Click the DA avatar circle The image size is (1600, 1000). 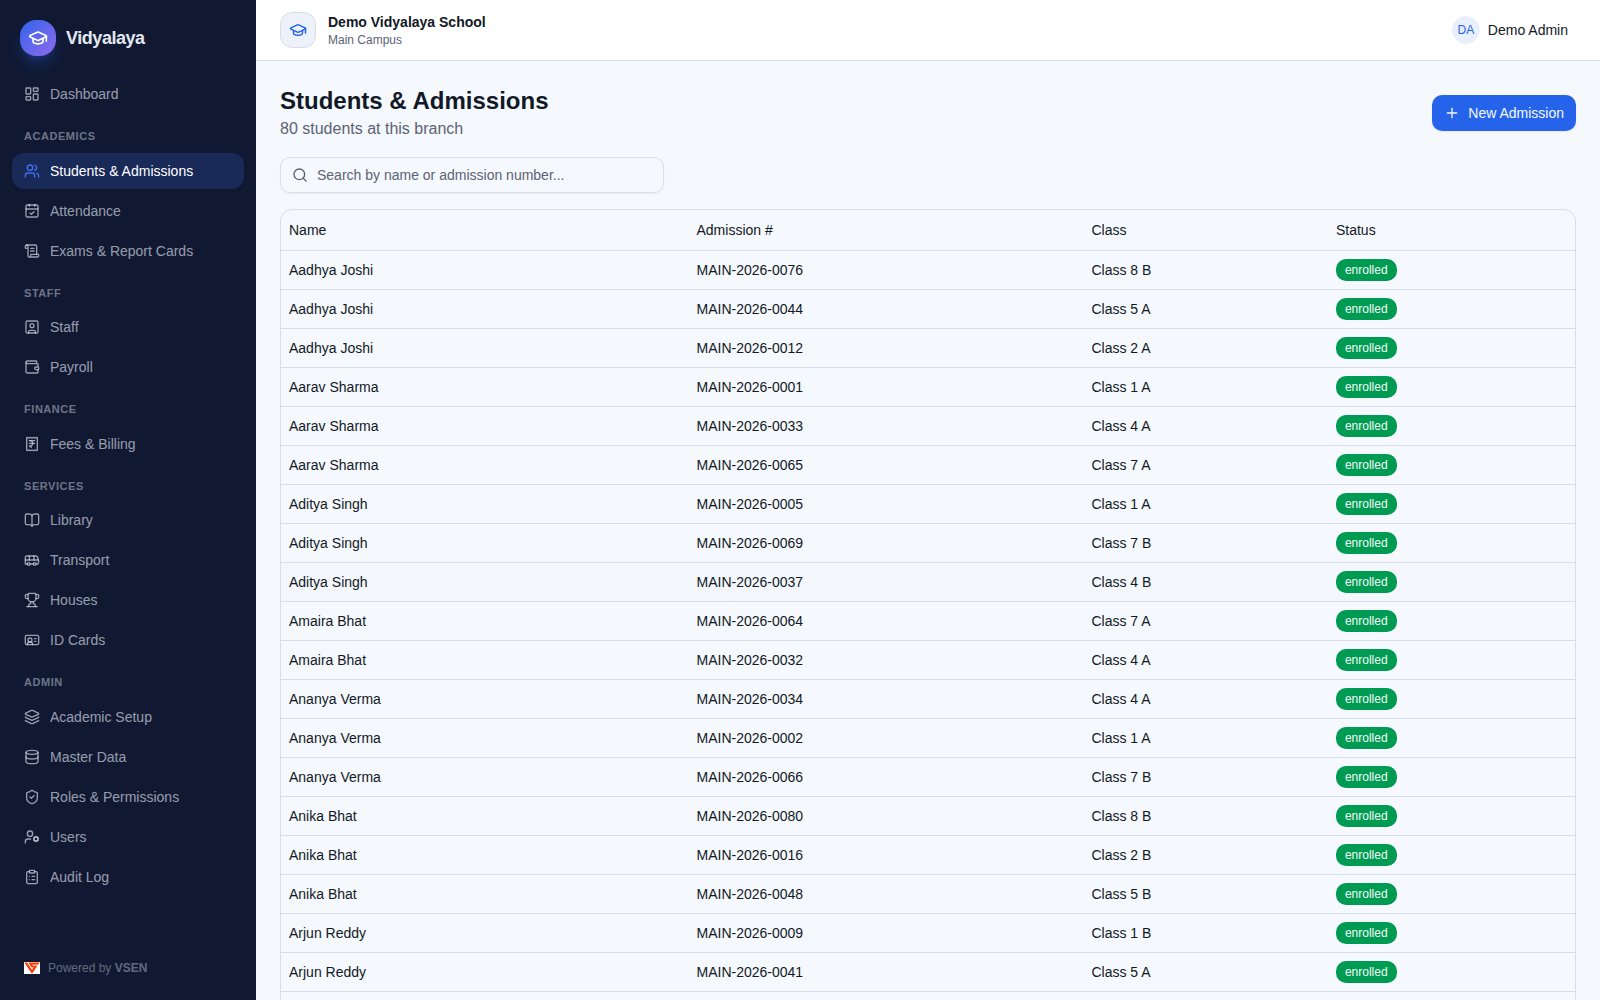click(x=1466, y=30)
